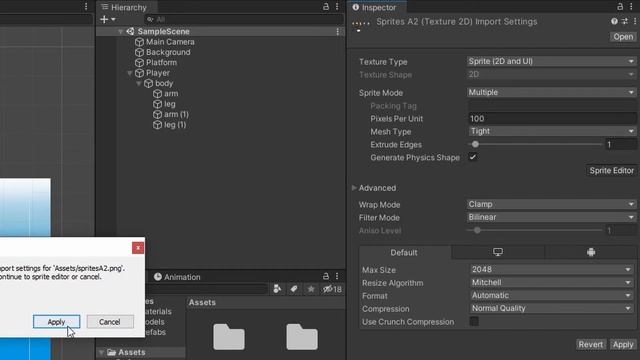Click the Hierarchy search field

(x=244, y=19)
